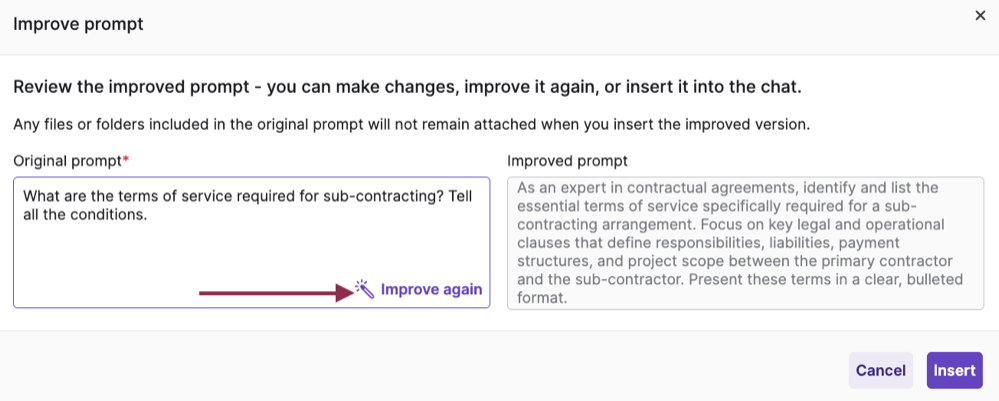Close the Improve prompt dialog

[979, 15]
